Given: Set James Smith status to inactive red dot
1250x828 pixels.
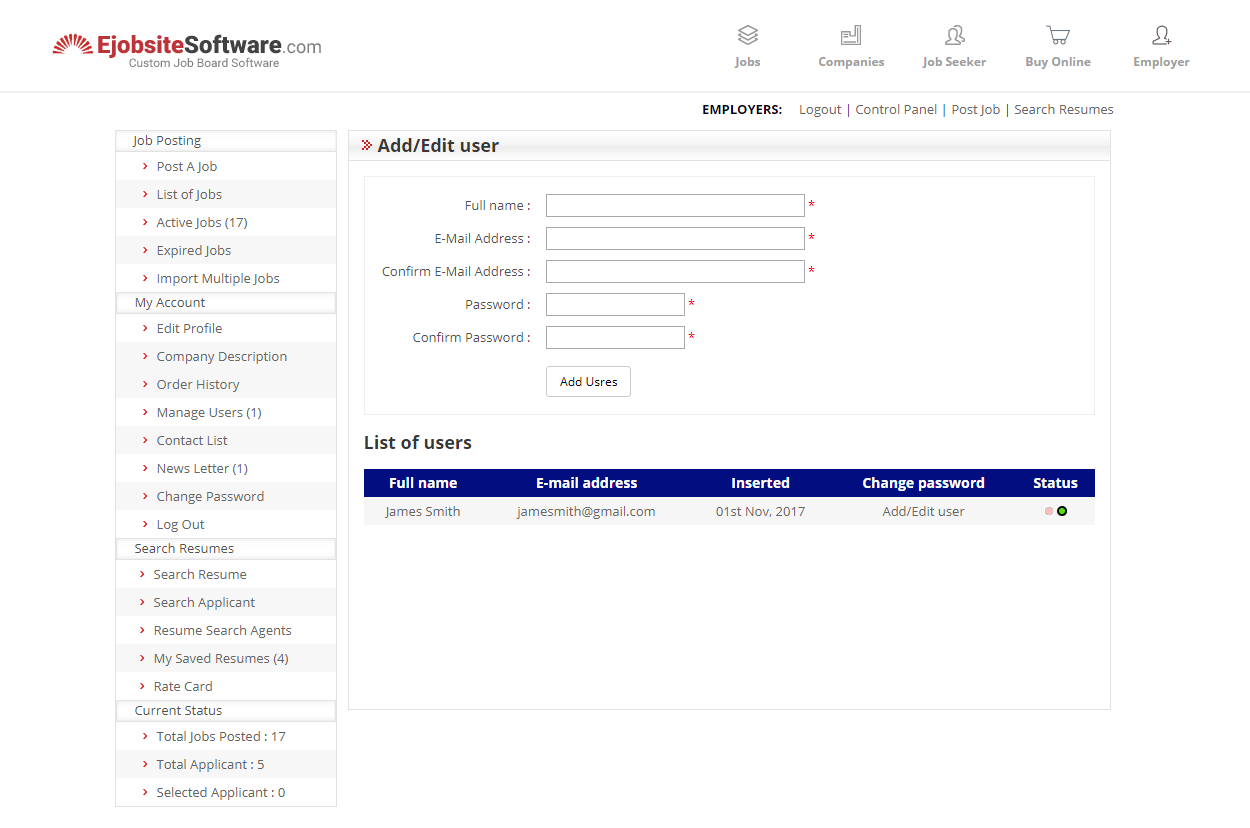Looking at the screenshot, I should 1048,511.
